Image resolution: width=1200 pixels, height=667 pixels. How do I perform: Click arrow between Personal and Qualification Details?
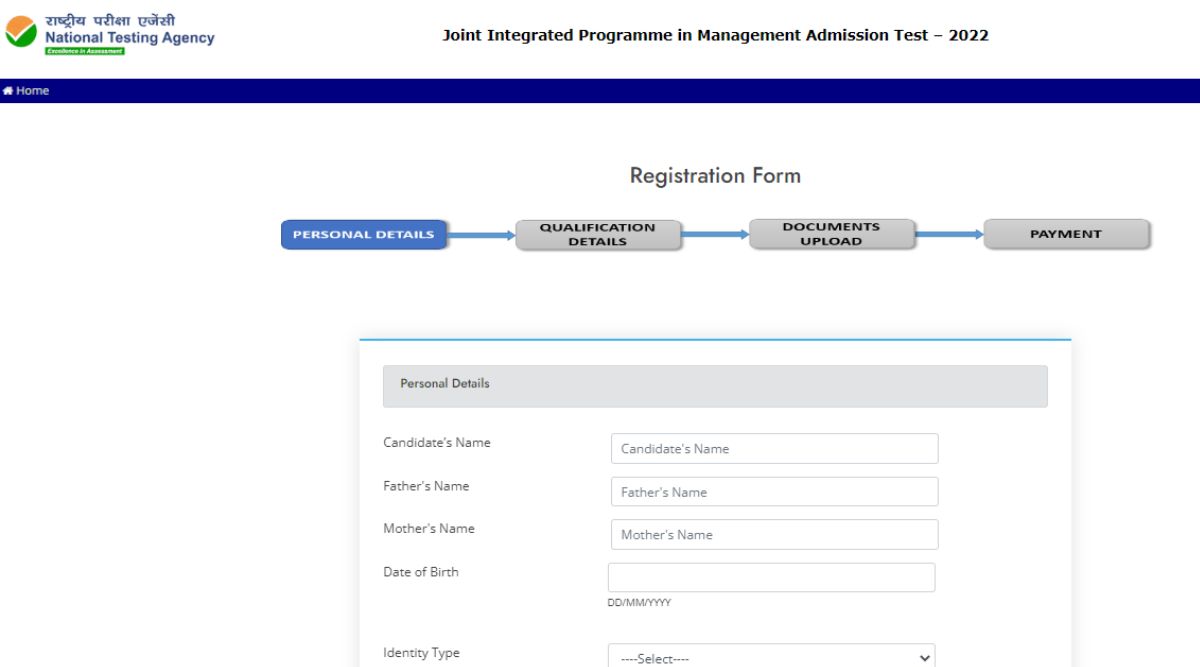pos(481,236)
